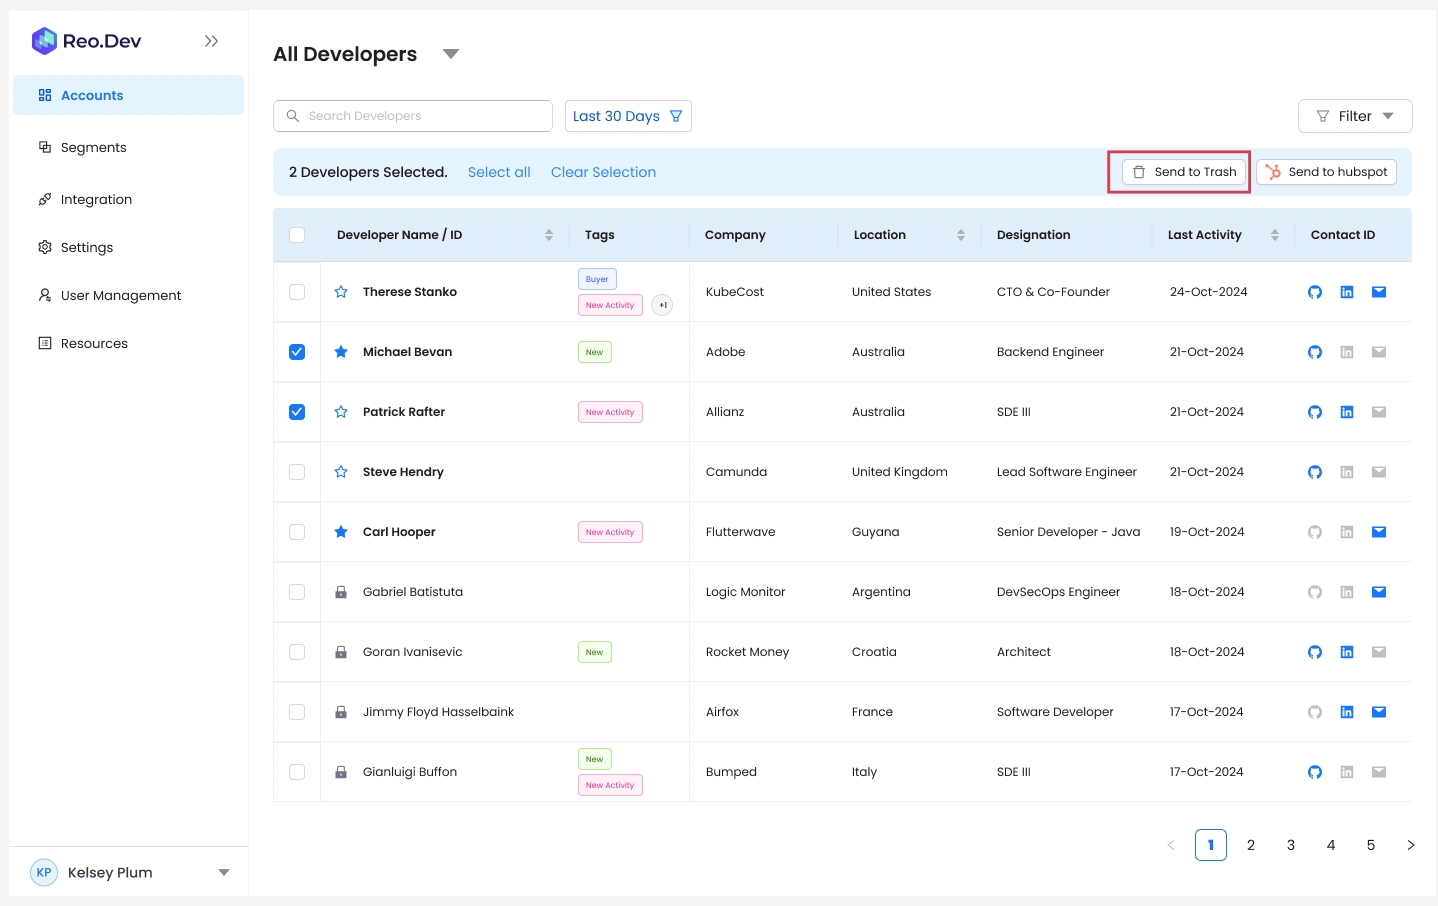The image size is (1438, 906).
Task: Collapse sidebar with double chevron icon
Action: point(211,41)
